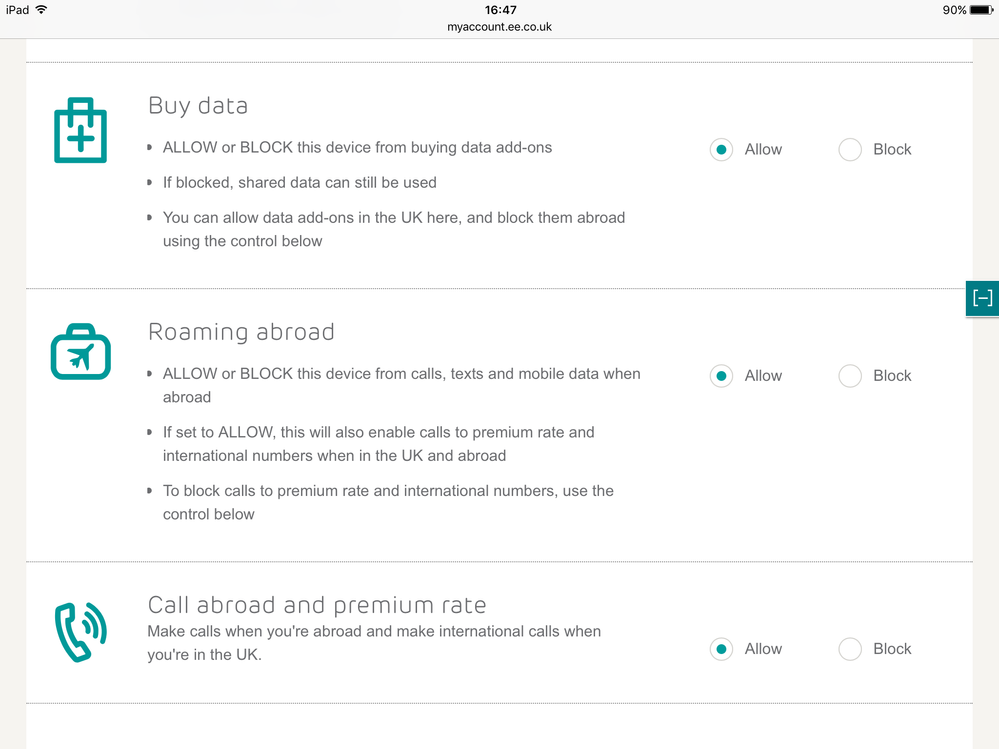The width and height of the screenshot is (999, 749).
Task: Select Block for Roaming abroad
Action: click(850, 376)
